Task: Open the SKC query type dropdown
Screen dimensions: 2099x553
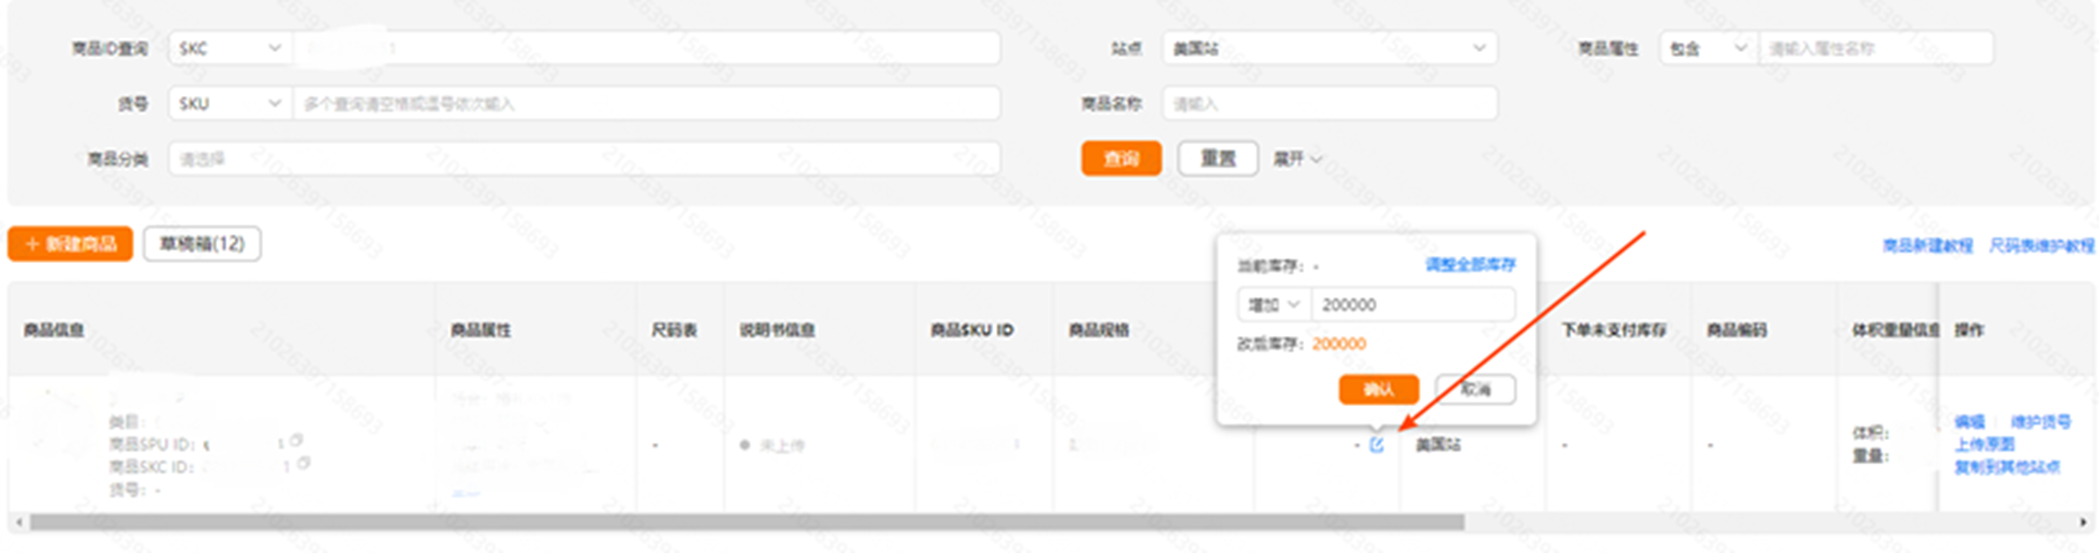Action: click(x=229, y=48)
